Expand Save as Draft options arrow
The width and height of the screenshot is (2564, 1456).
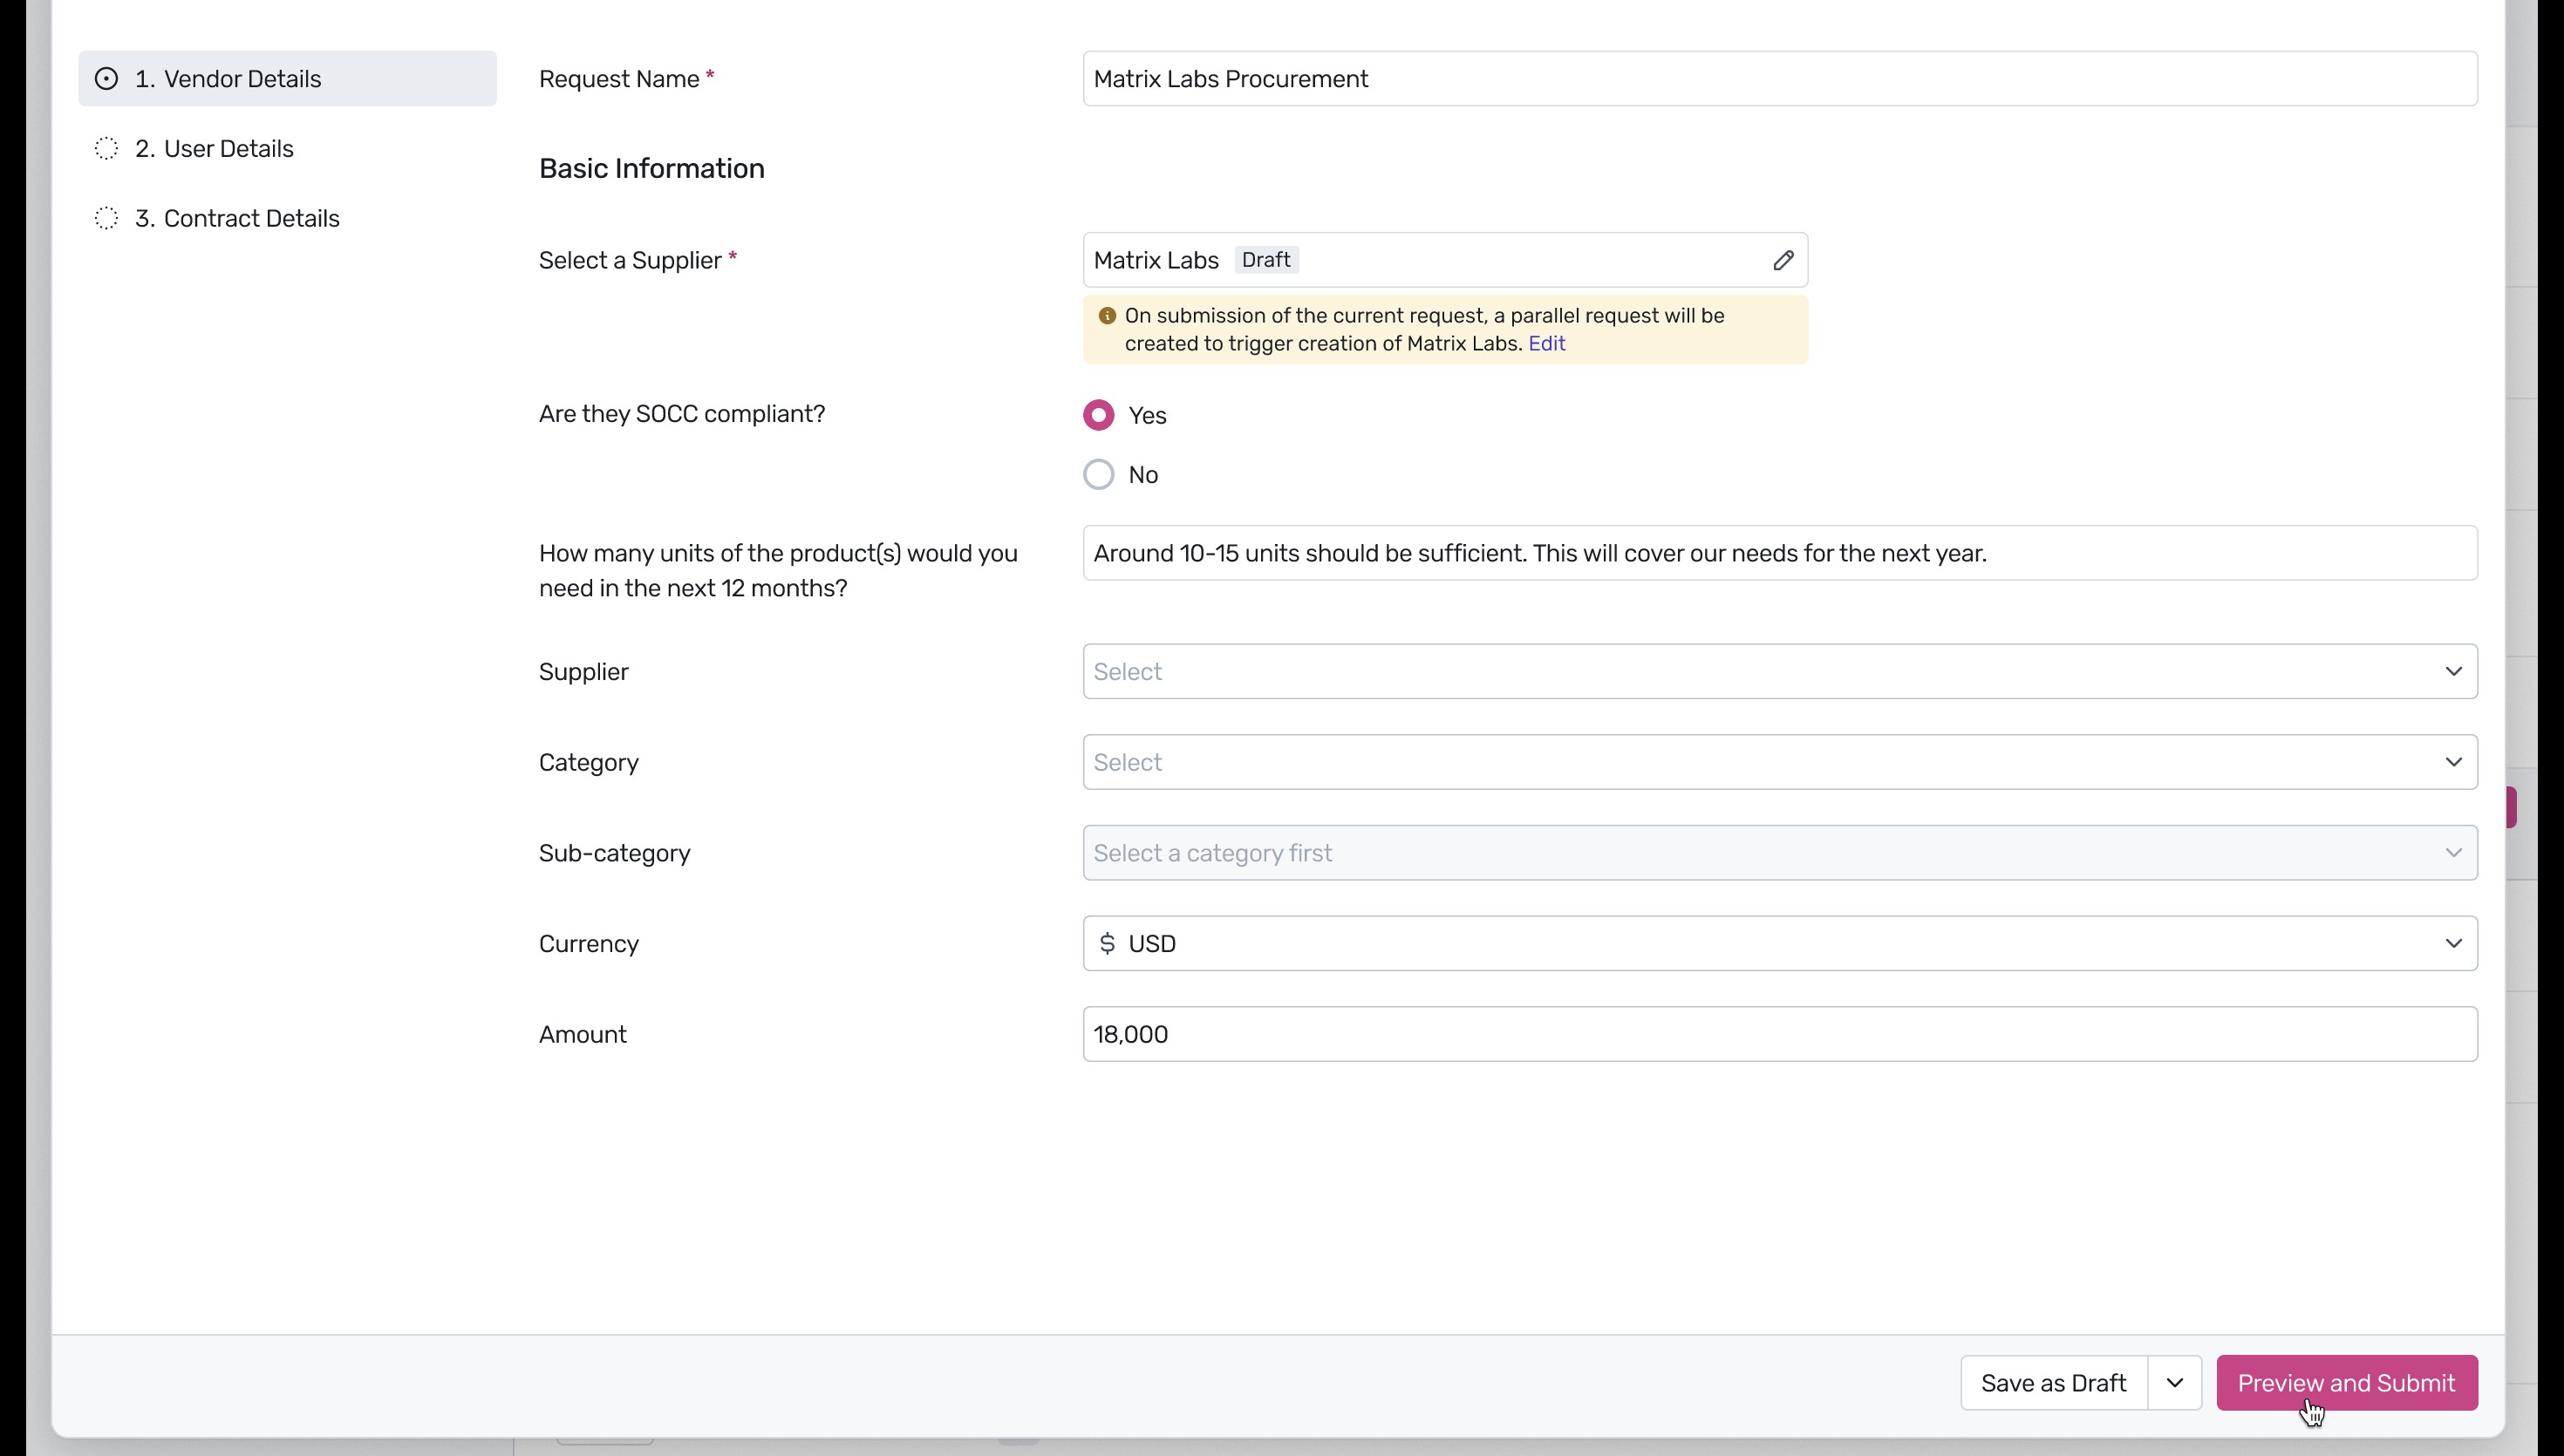2175,1383
